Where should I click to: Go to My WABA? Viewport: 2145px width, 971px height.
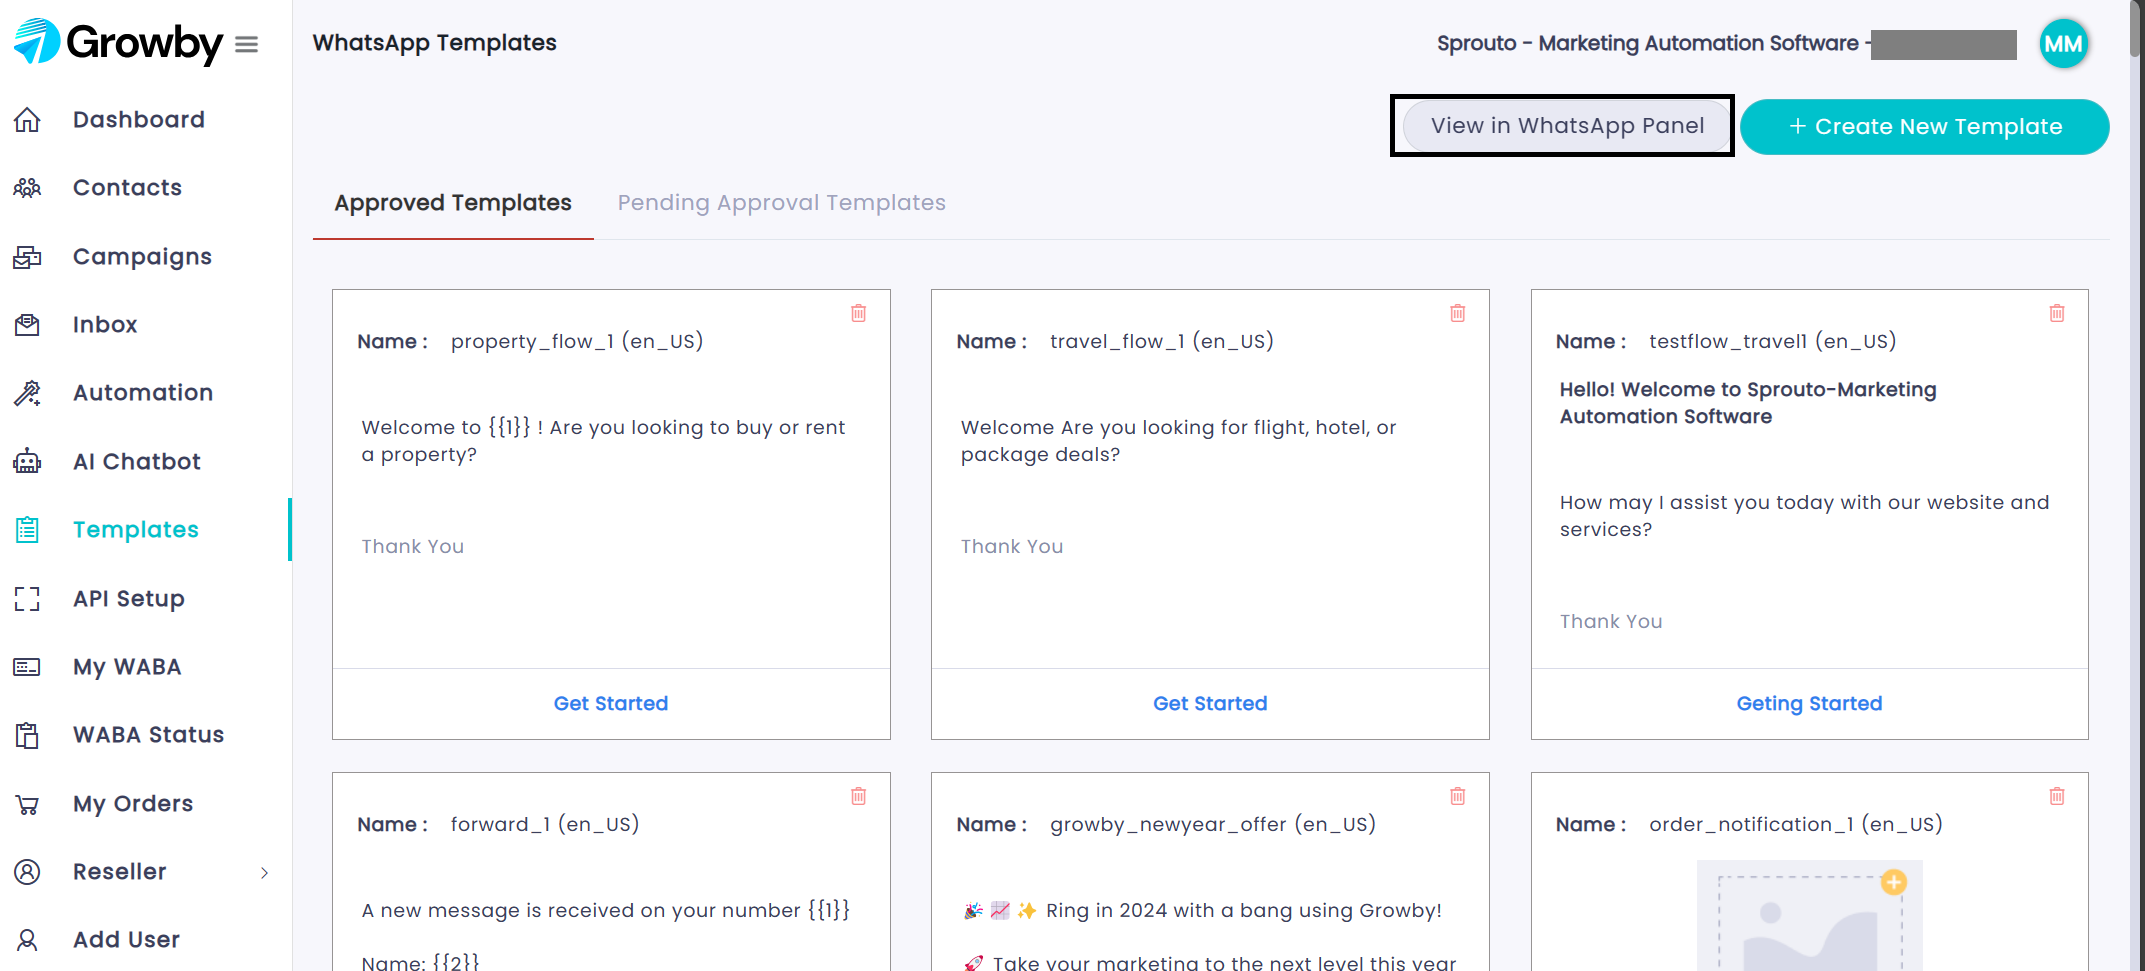(127, 667)
